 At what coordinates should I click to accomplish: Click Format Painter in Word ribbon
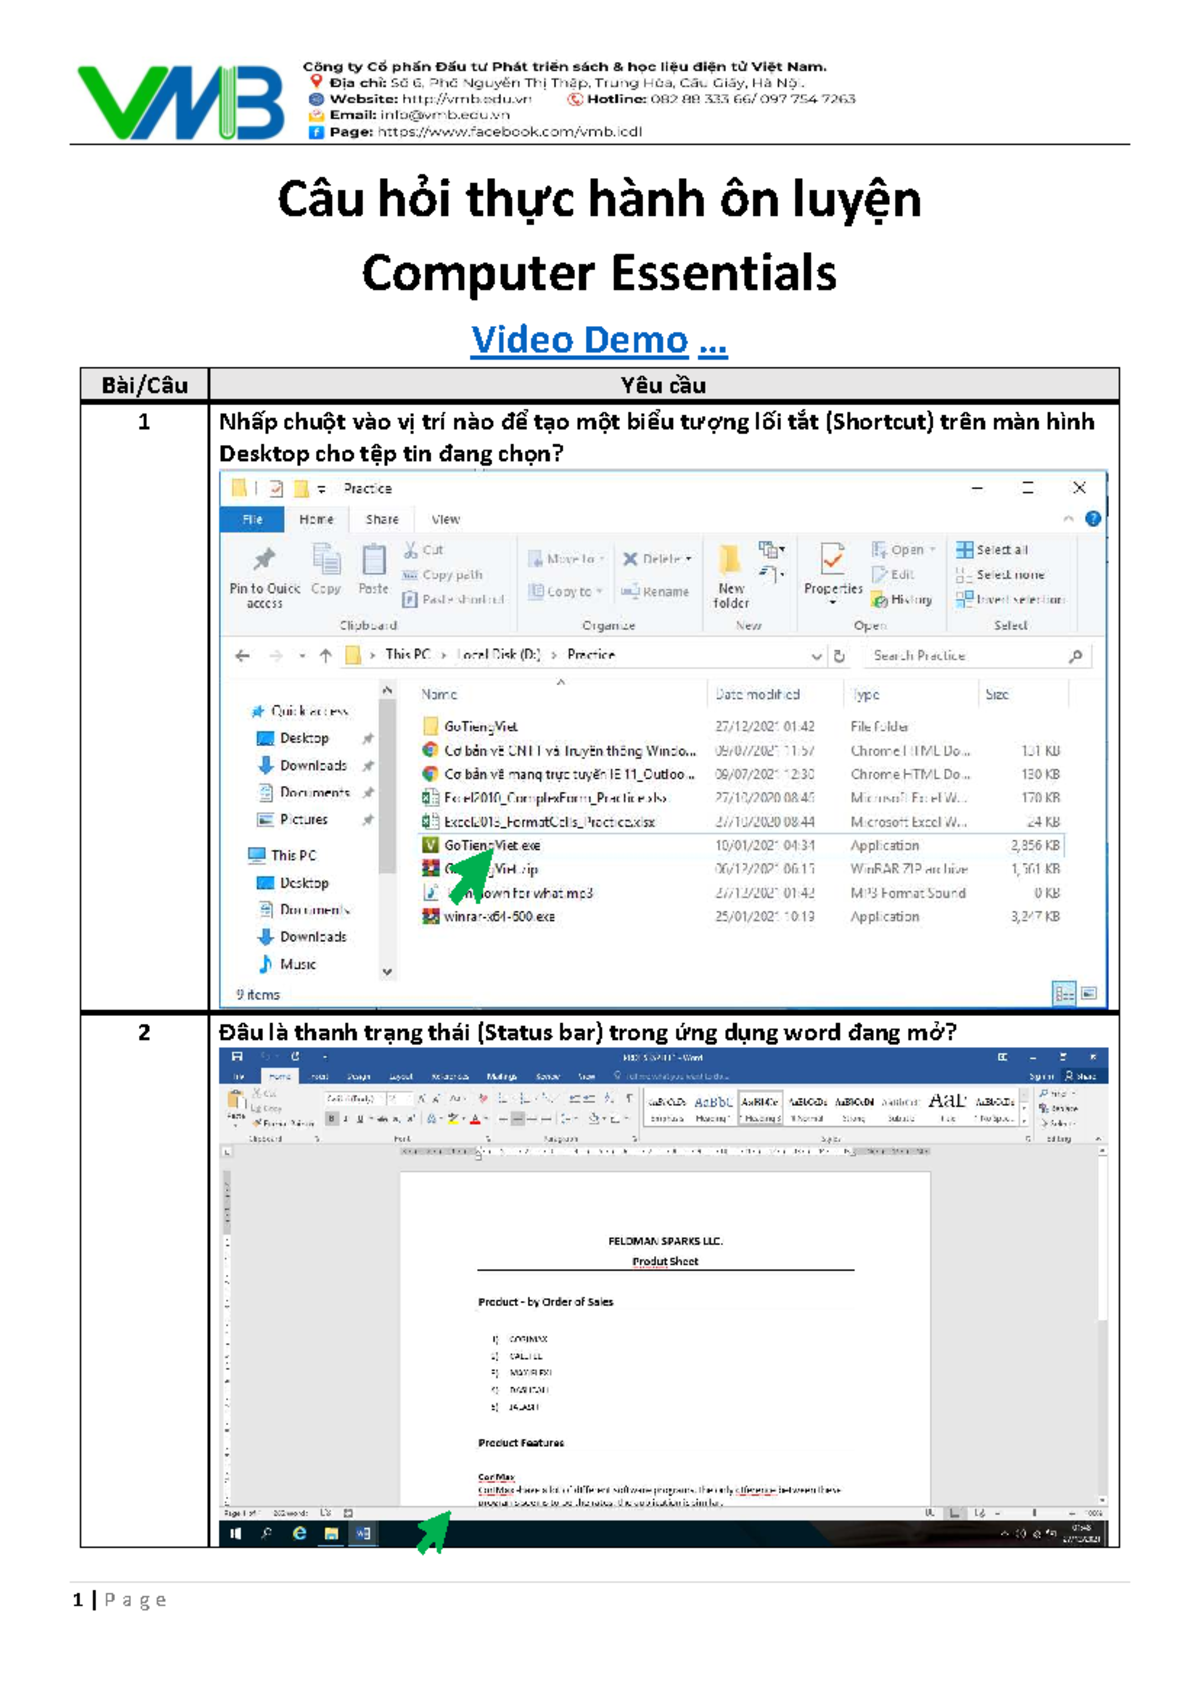(x=282, y=1123)
